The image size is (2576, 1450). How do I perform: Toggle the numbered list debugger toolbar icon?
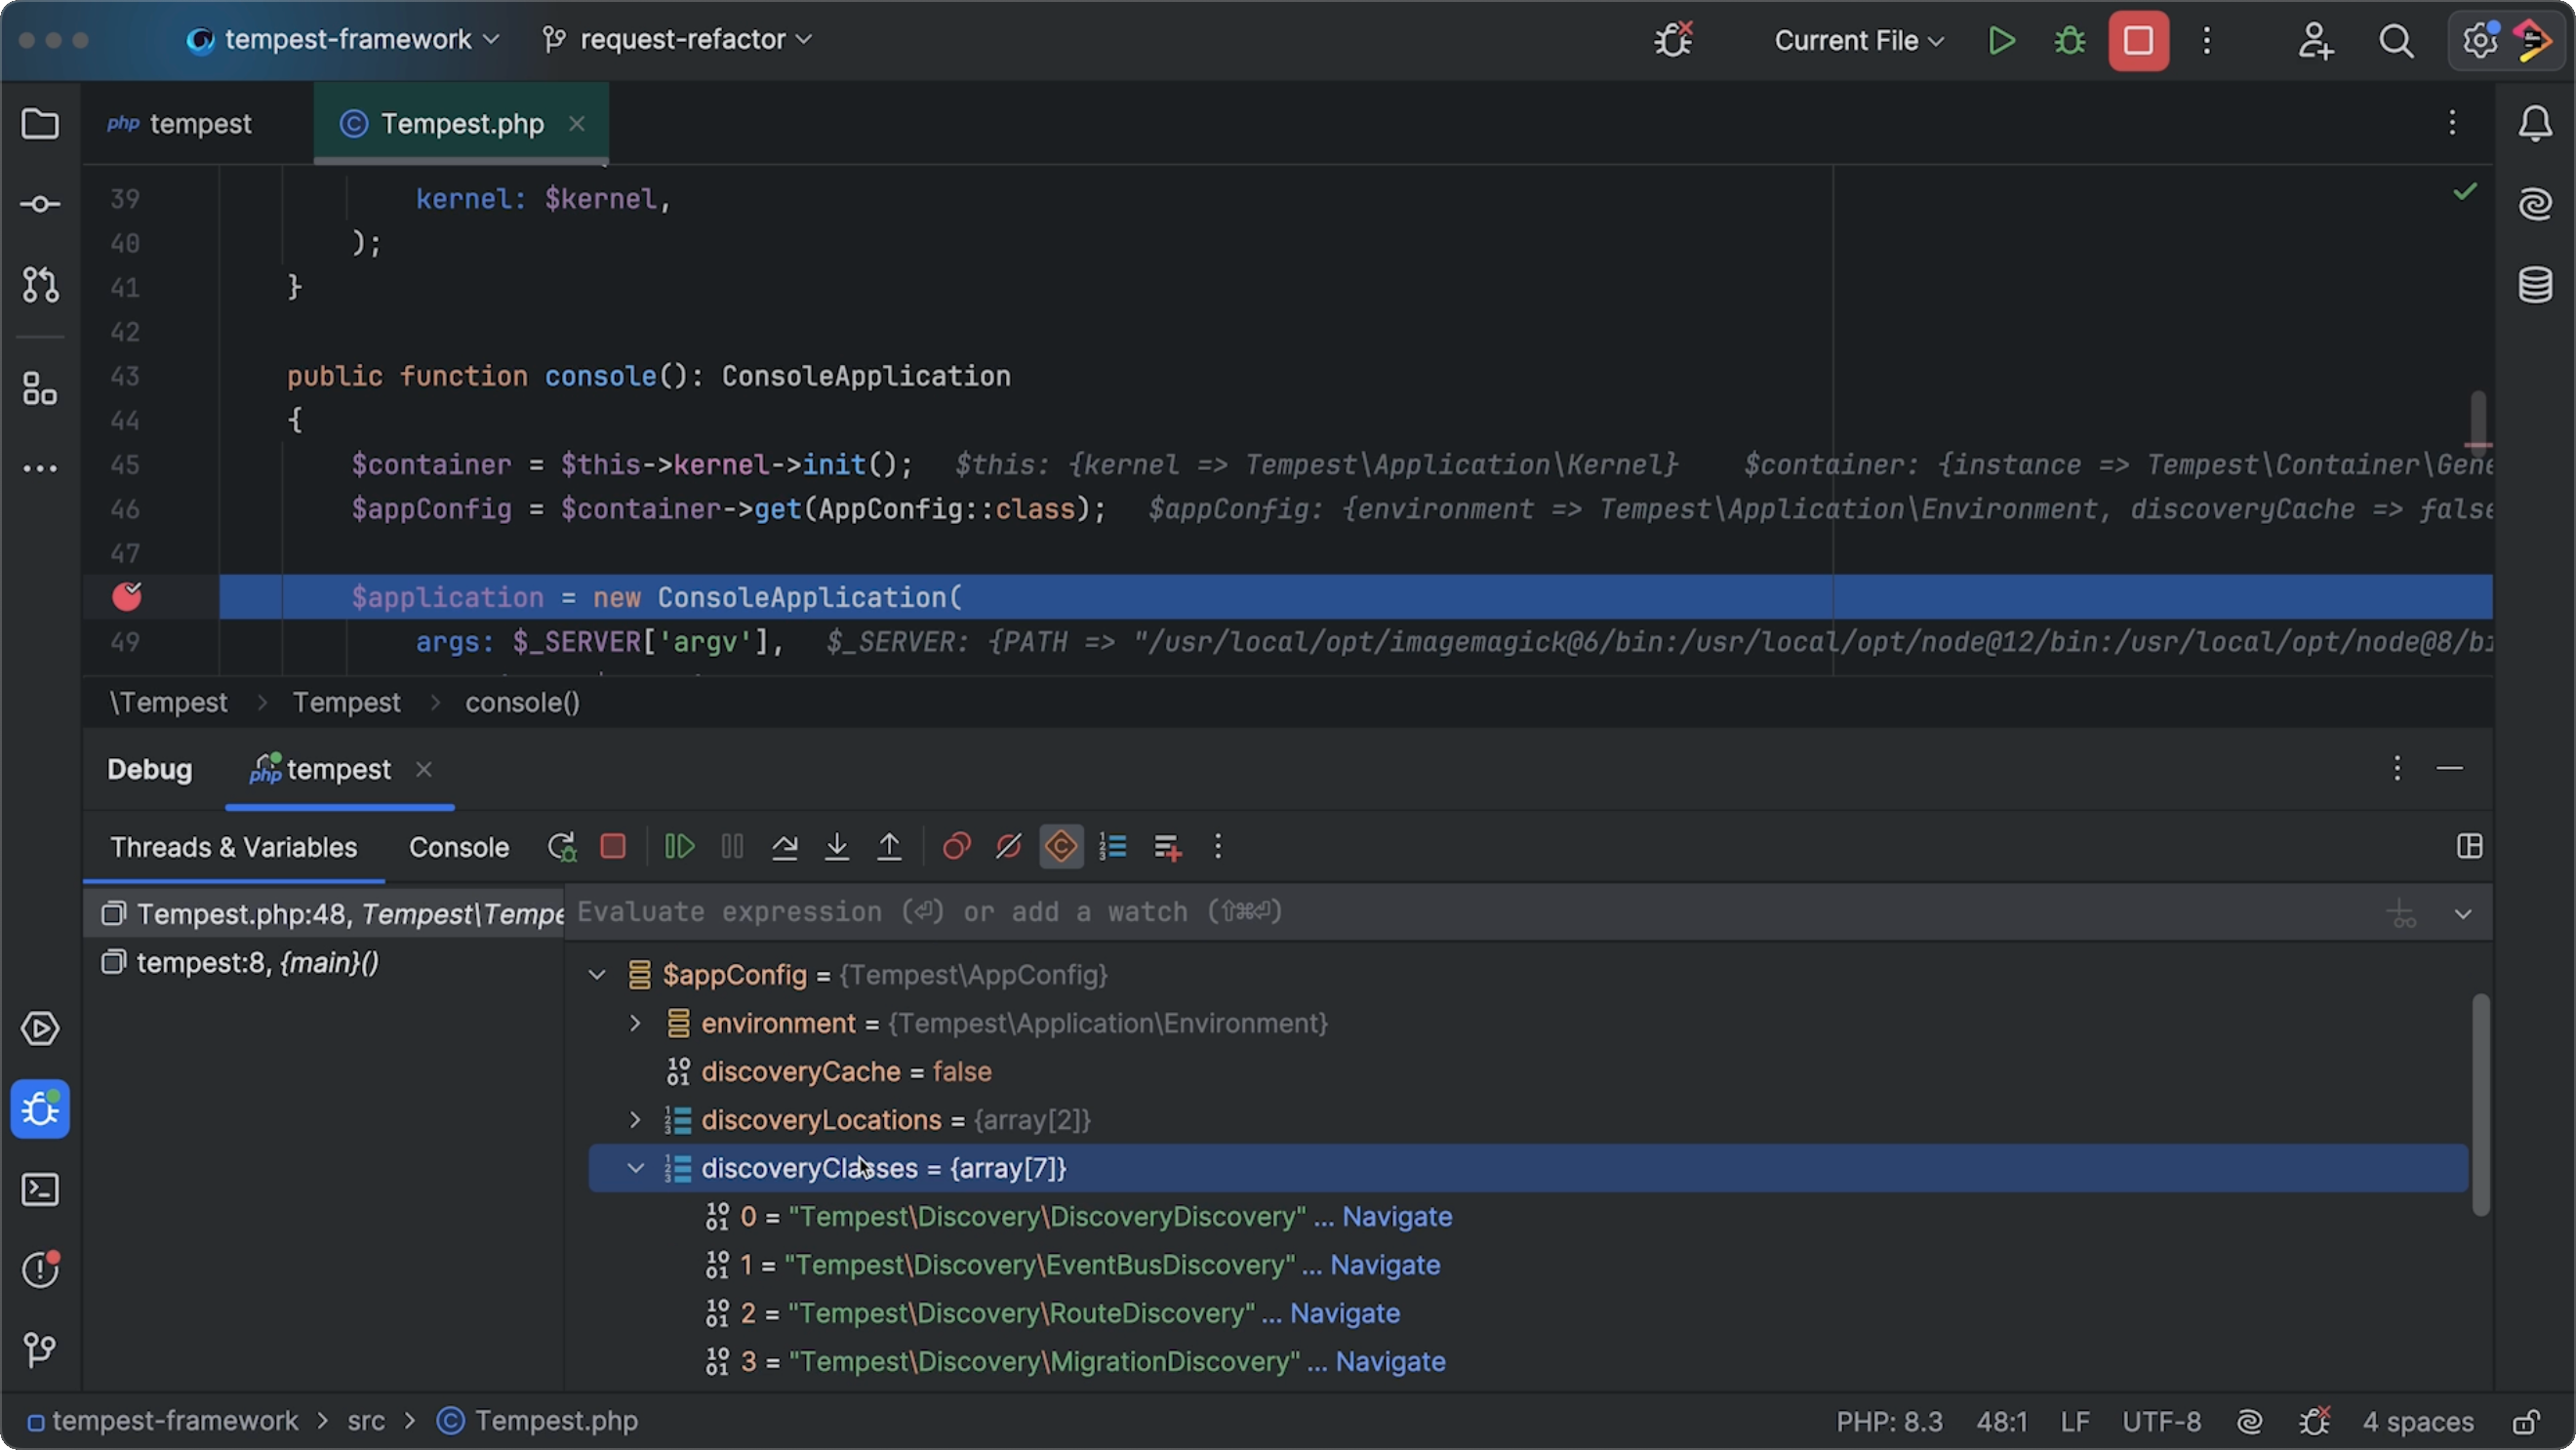pyautogui.click(x=1113, y=847)
